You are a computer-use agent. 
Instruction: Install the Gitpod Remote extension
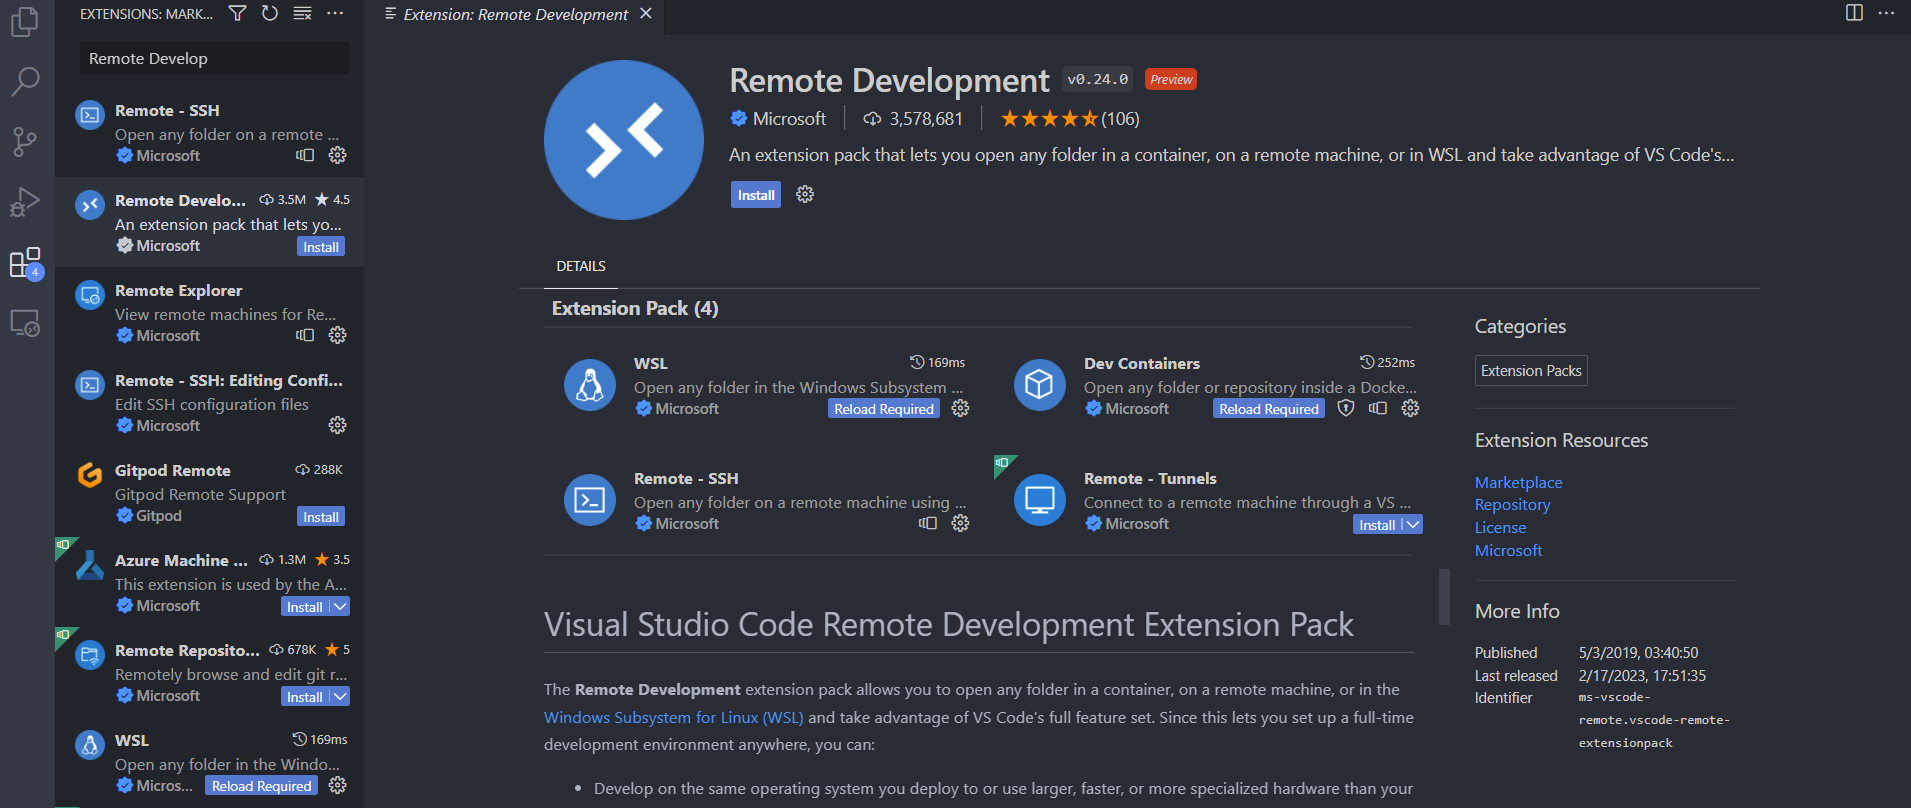pos(321,516)
